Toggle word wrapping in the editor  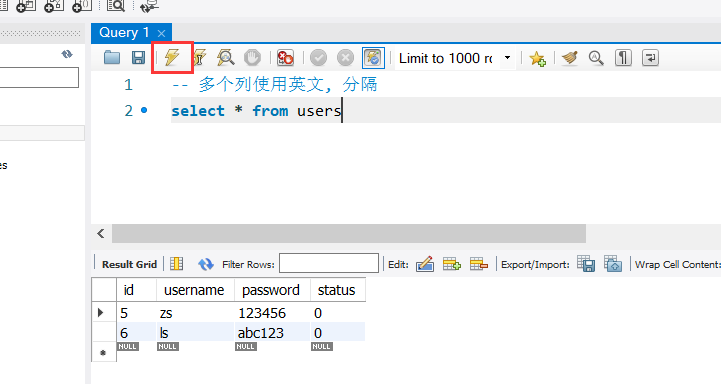pyautogui.click(x=650, y=58)
